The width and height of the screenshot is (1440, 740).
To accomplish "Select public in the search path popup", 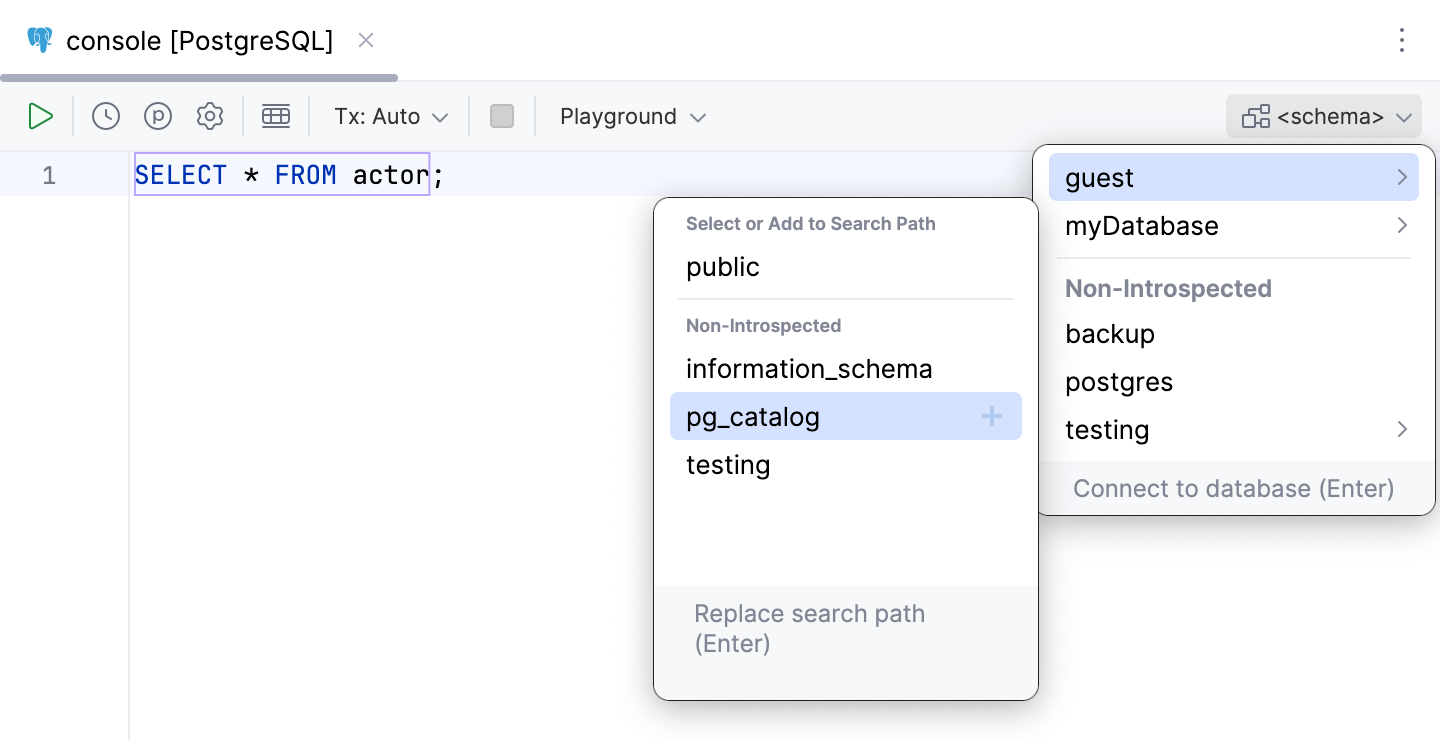I will (x=722, y=267).
